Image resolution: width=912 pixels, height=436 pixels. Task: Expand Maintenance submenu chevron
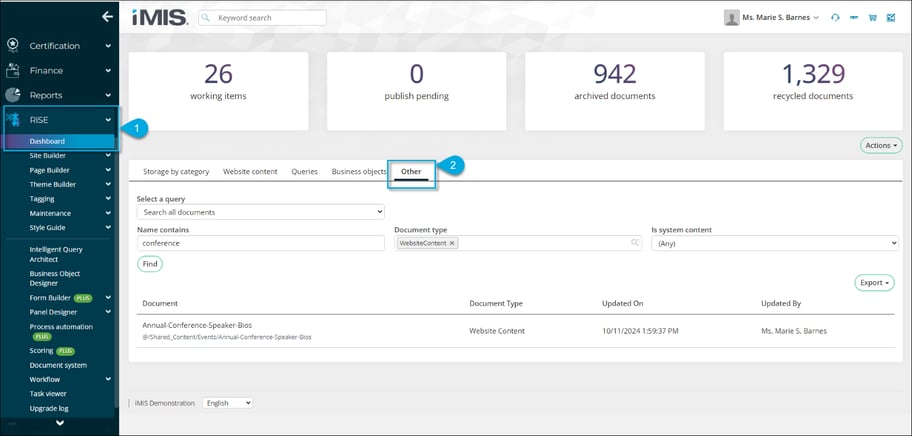pyautogui.click(x=108, y=213)
